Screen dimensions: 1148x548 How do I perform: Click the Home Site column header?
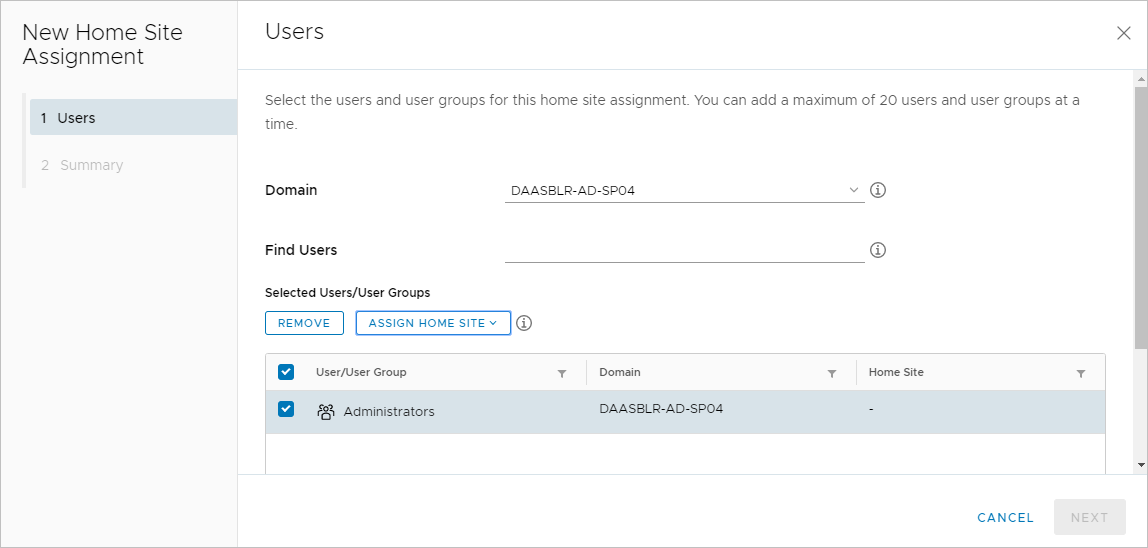pyautogui.click(x=896, y=372)
